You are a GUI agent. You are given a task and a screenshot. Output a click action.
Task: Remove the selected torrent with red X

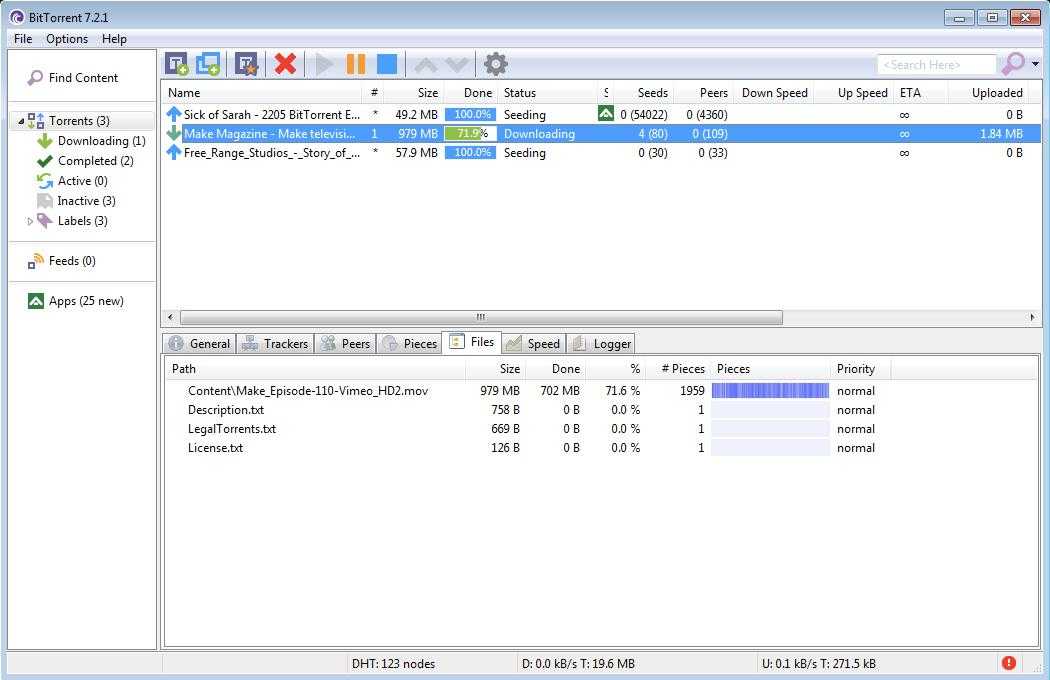(x=285, y=64)
